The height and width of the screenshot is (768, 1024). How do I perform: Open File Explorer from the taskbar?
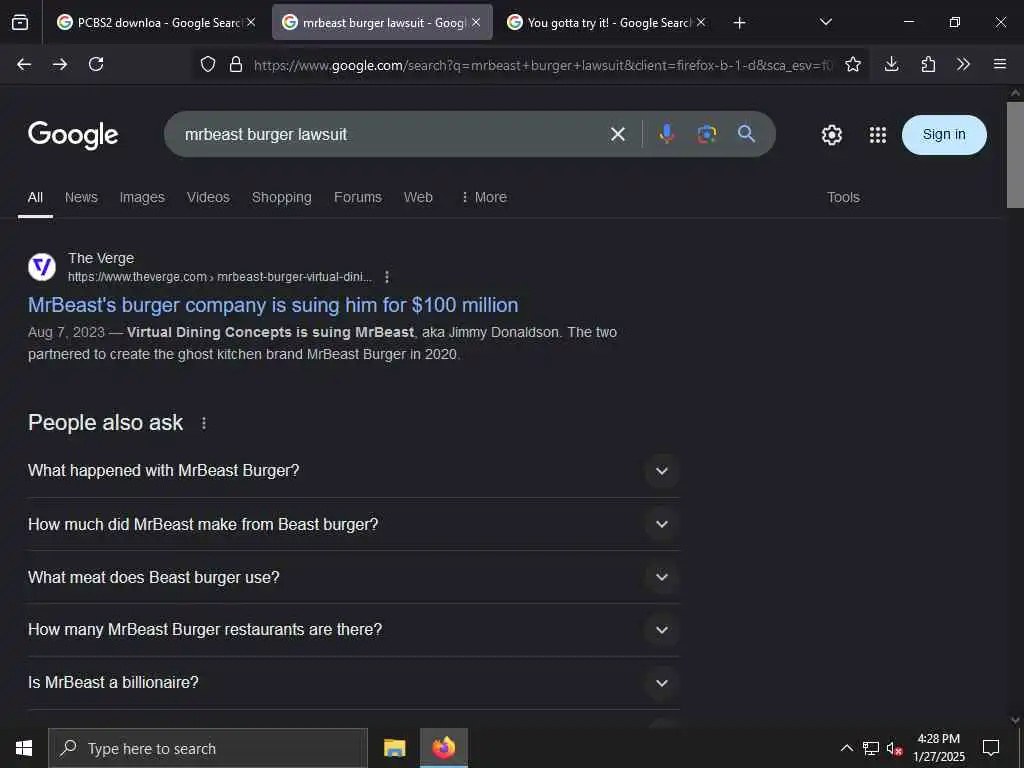coord(394,748)
